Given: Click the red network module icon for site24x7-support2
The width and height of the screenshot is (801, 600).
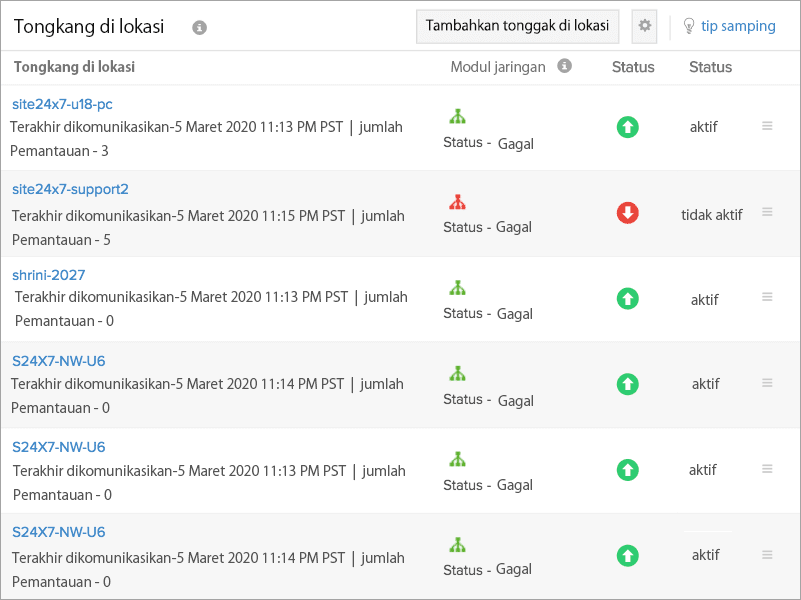Looking at the screenshot, I should [457, 202].
